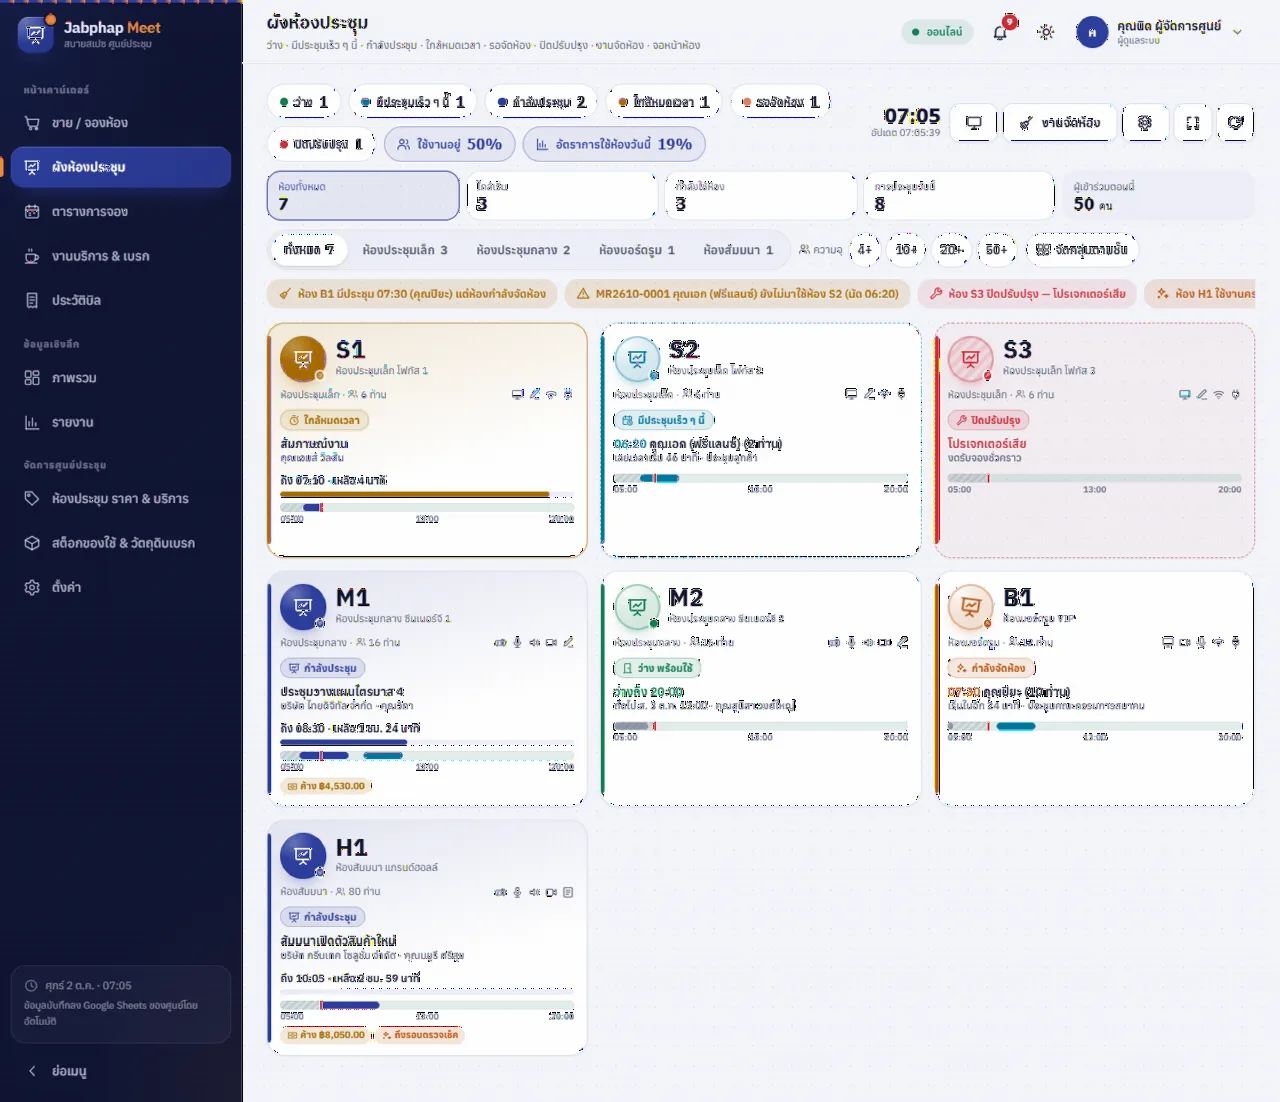1280x1102 pixels.
Task: Expand the user account menu chevron
Action: click(x=1237, y=32)
